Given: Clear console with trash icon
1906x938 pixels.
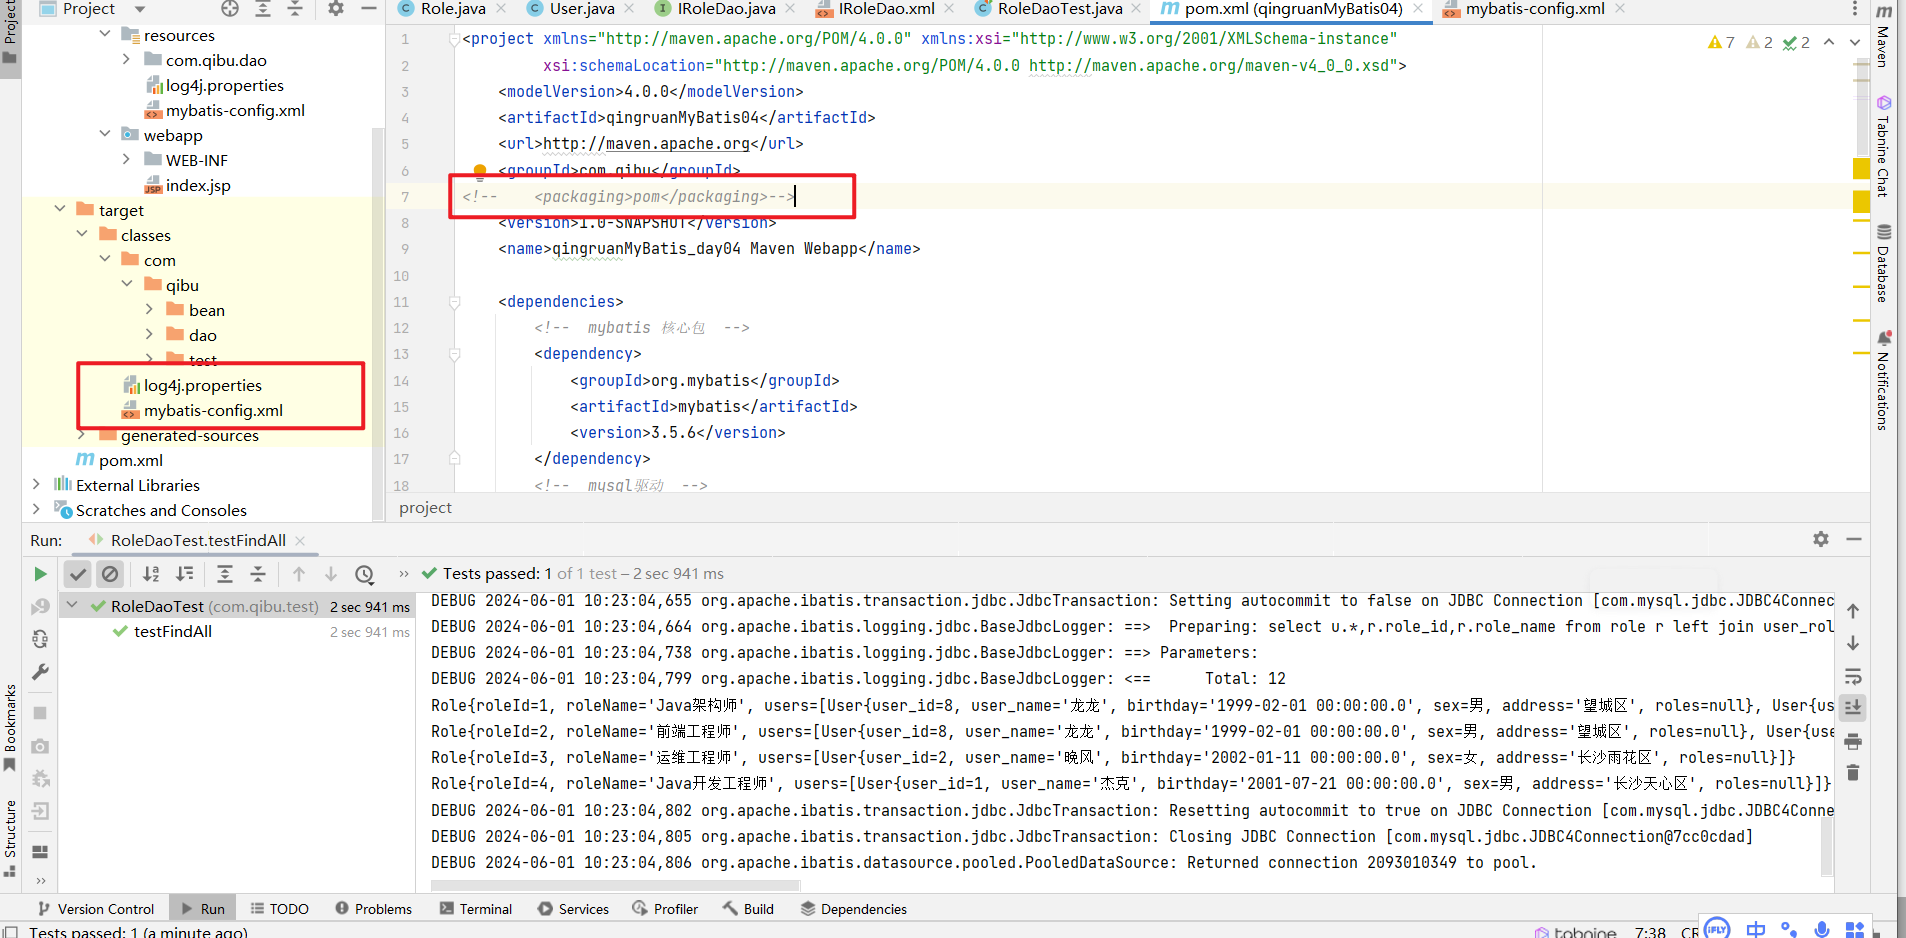Looking at the screenshot, I should point(1853,773).
